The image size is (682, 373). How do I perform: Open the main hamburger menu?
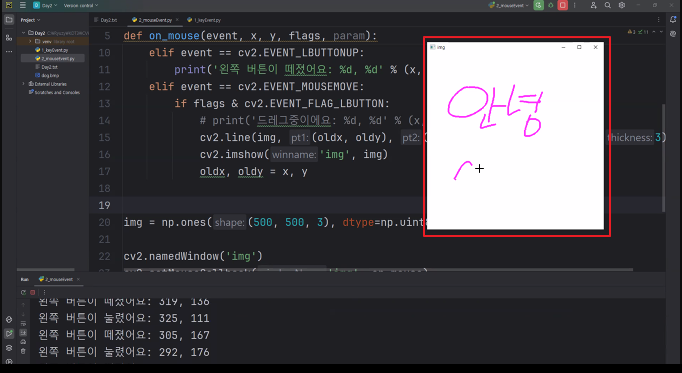[x=23, y=5]
